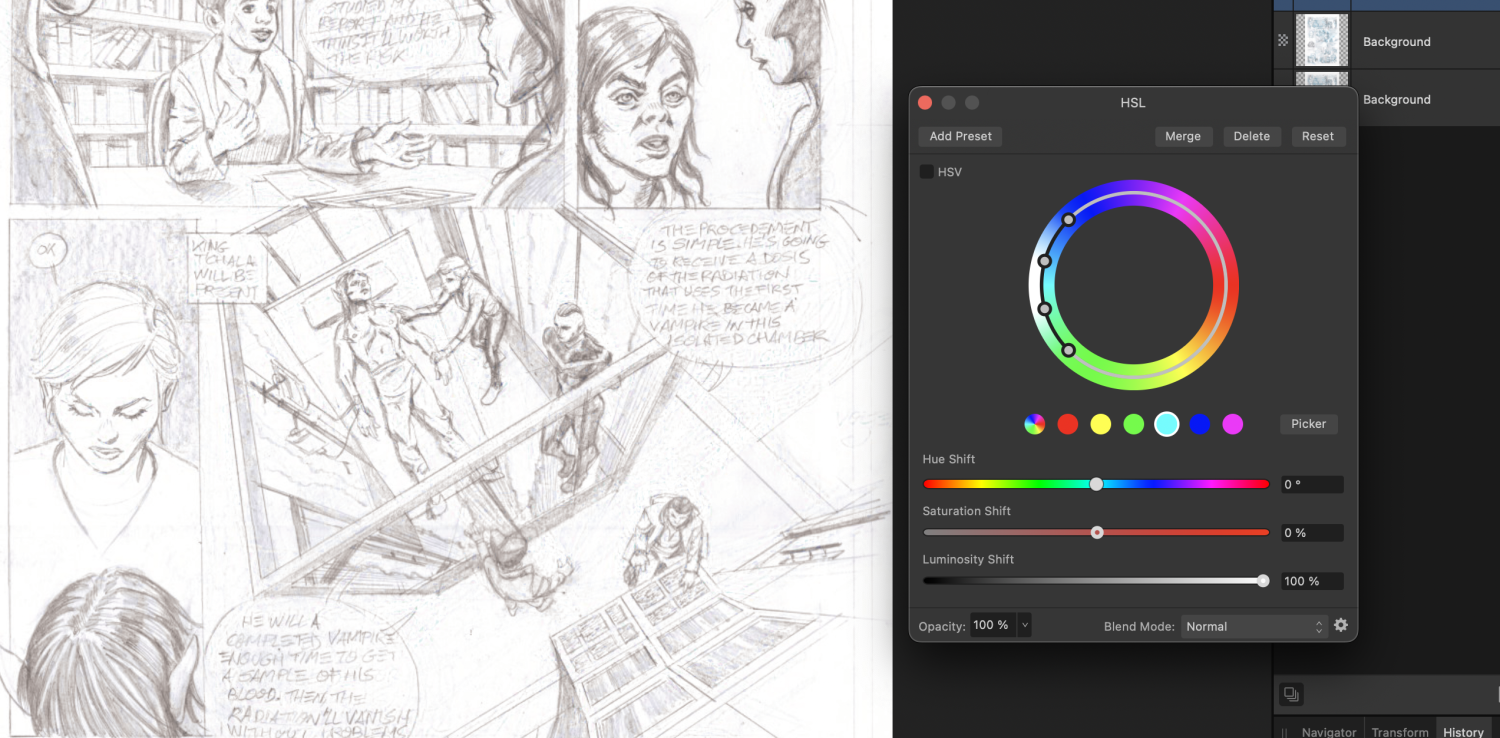Switch to the Transform tab

click(x=1400, y=732)
